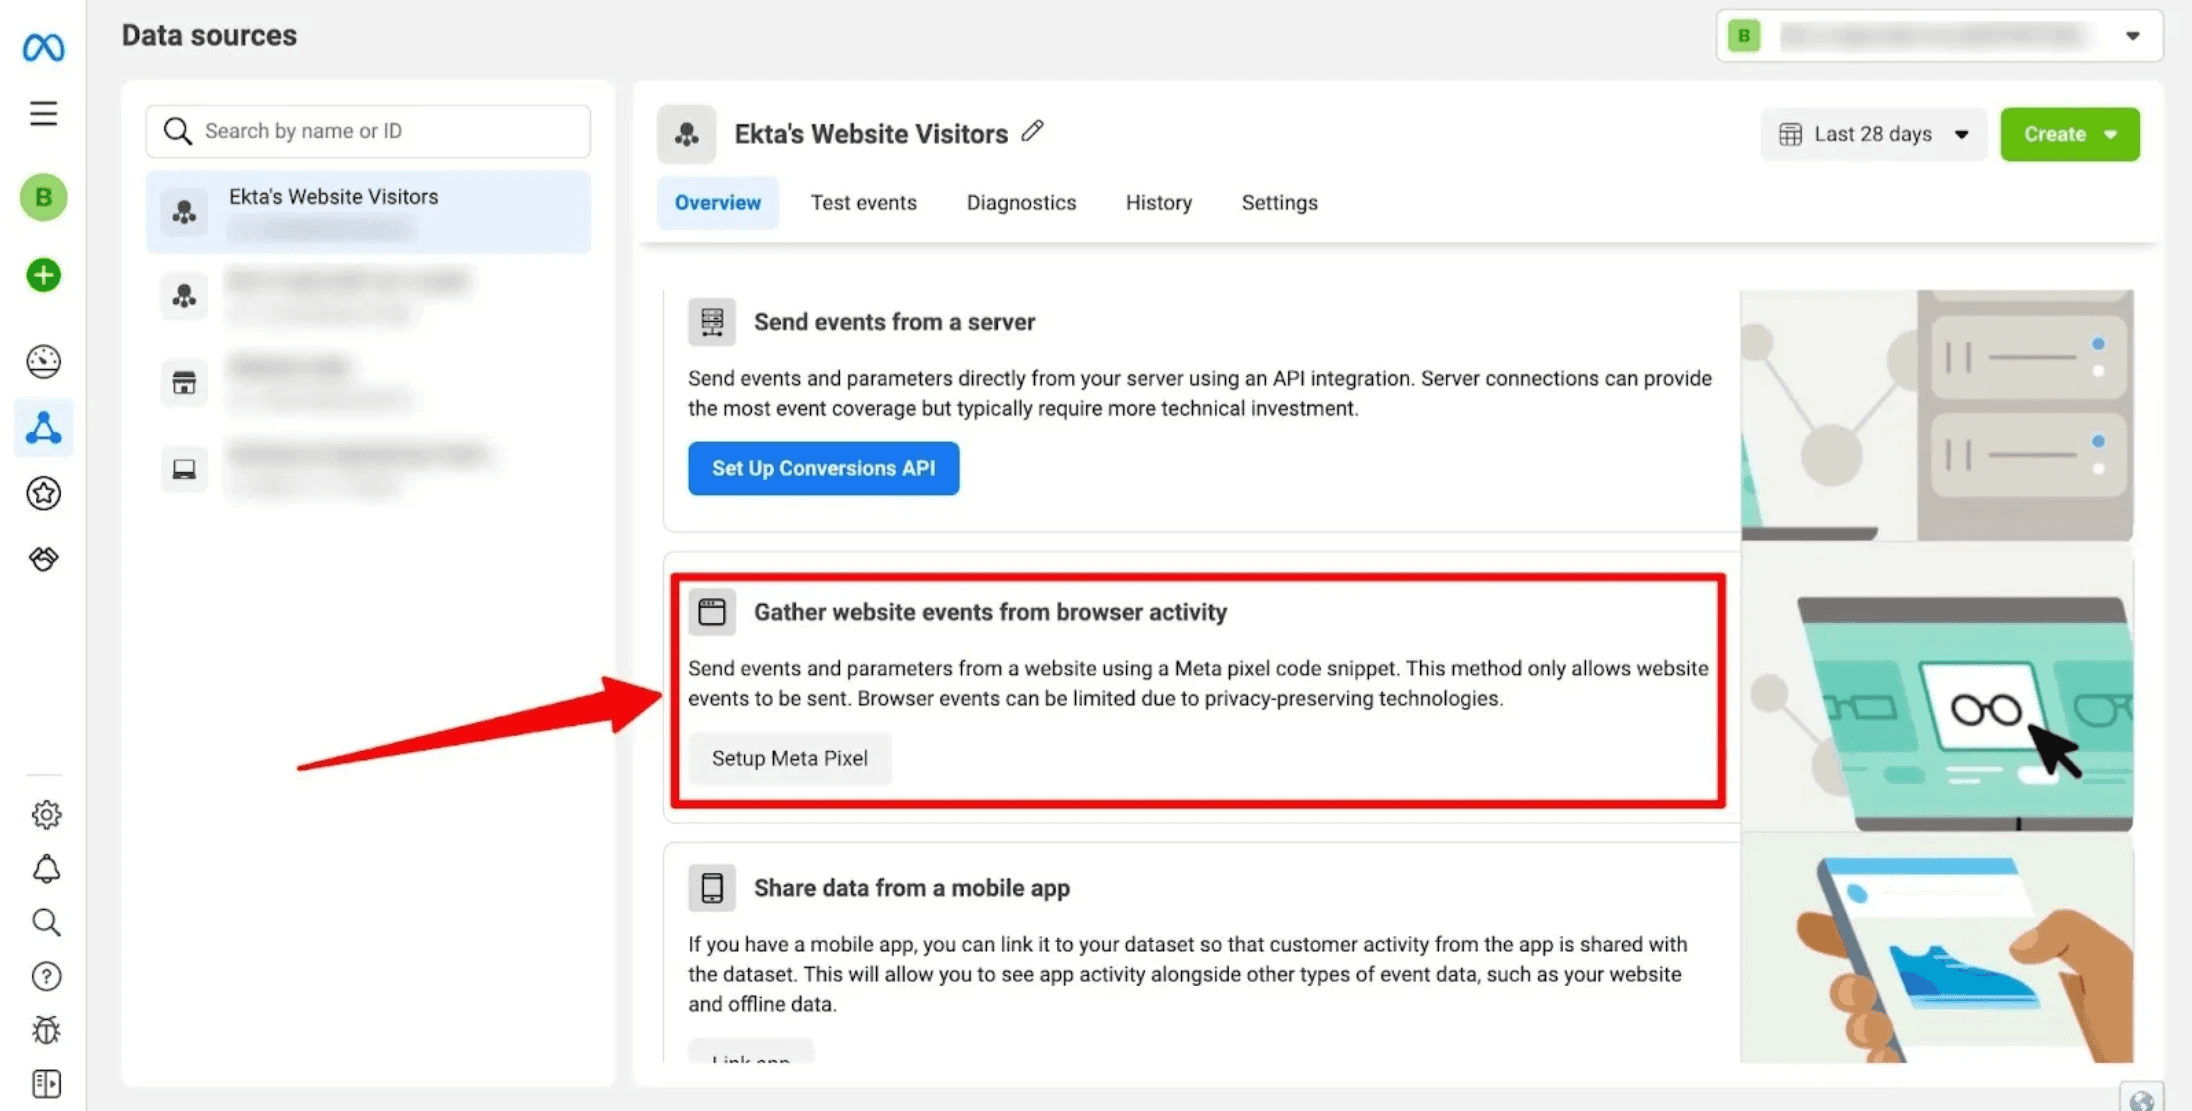The image size is (2192, 1111).
Task: Edit dataset name with the pencil icon
Action: click(x=1033, y=132)
